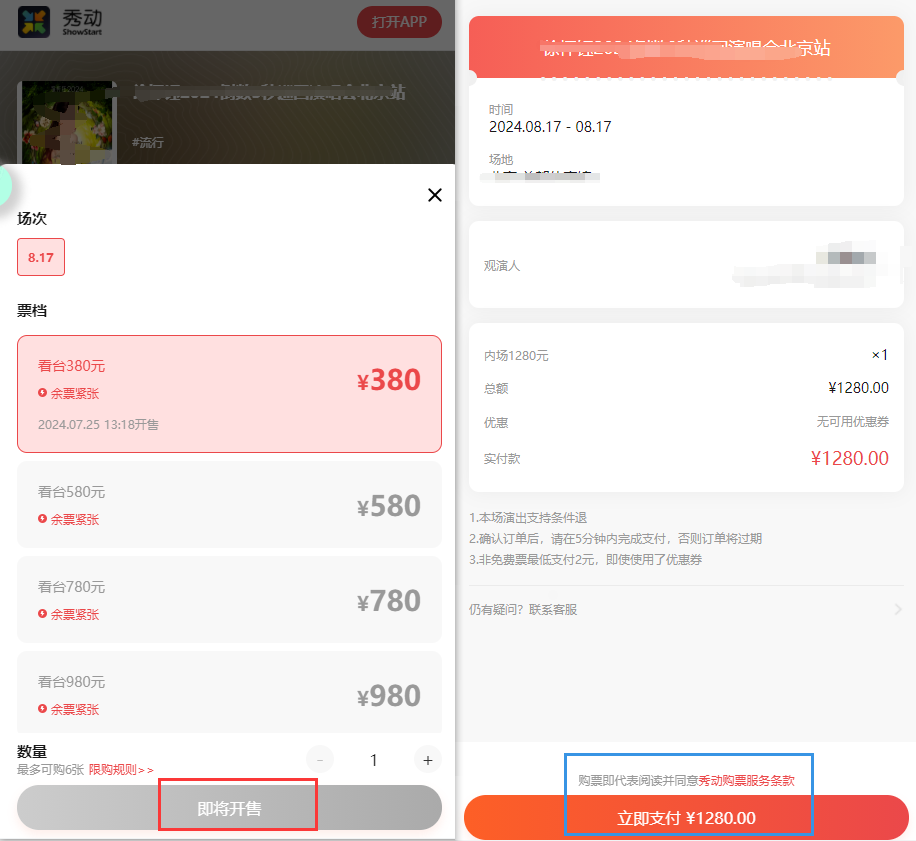The image size is (916, 841).
Task: Click the ShowStart logo icon
Action: (x=34, y=22)
